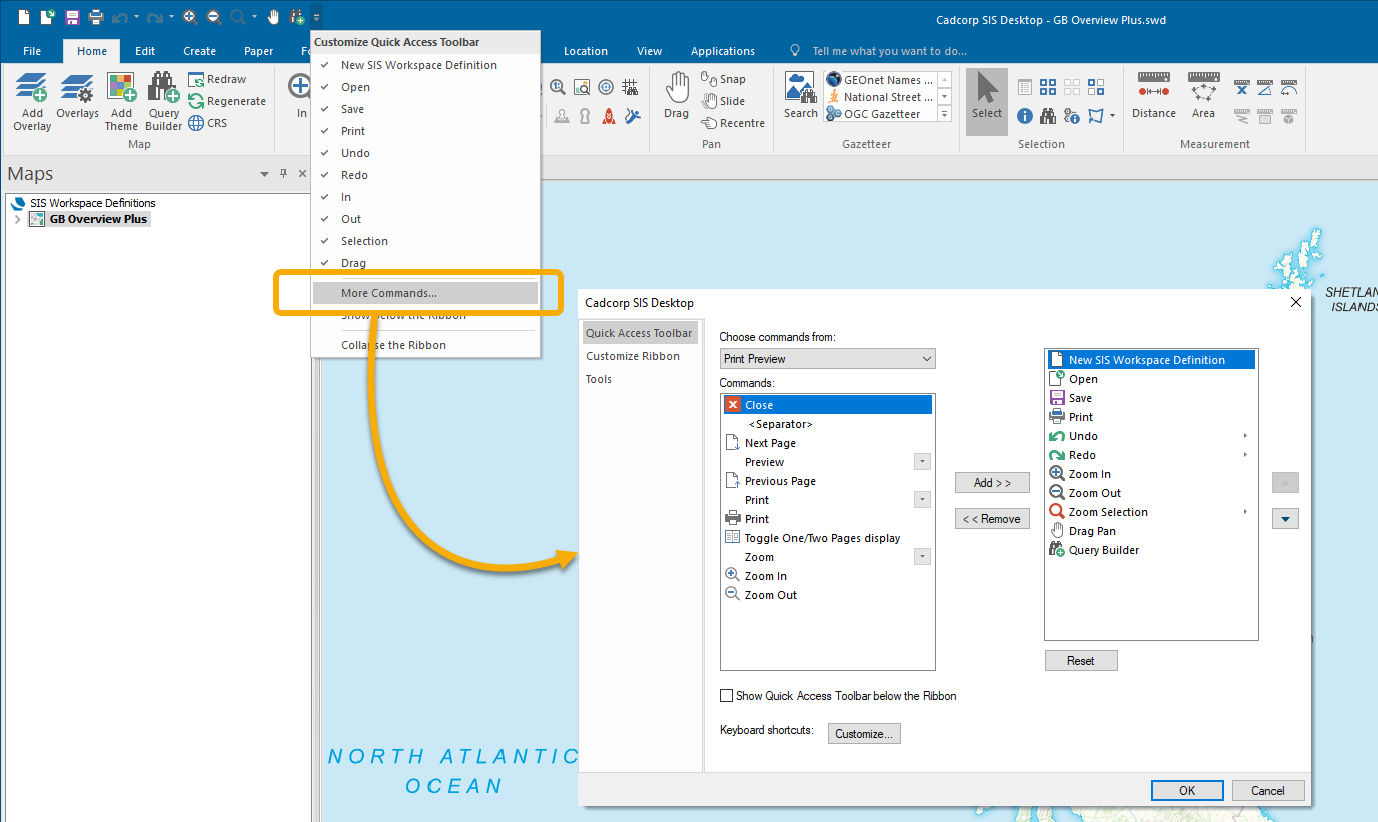Untick Undo in Customize Quick Access menu

426,153
